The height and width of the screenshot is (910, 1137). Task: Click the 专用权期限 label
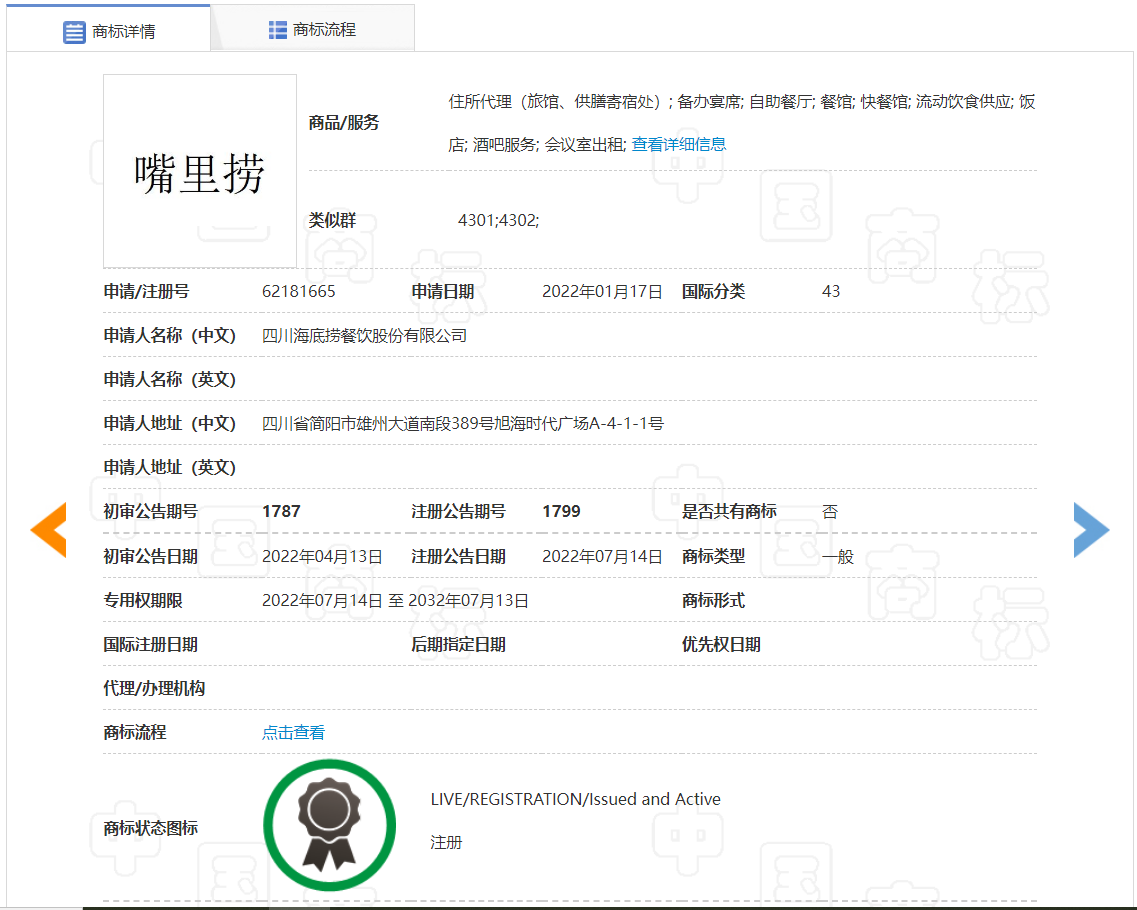tap(143, 600)
